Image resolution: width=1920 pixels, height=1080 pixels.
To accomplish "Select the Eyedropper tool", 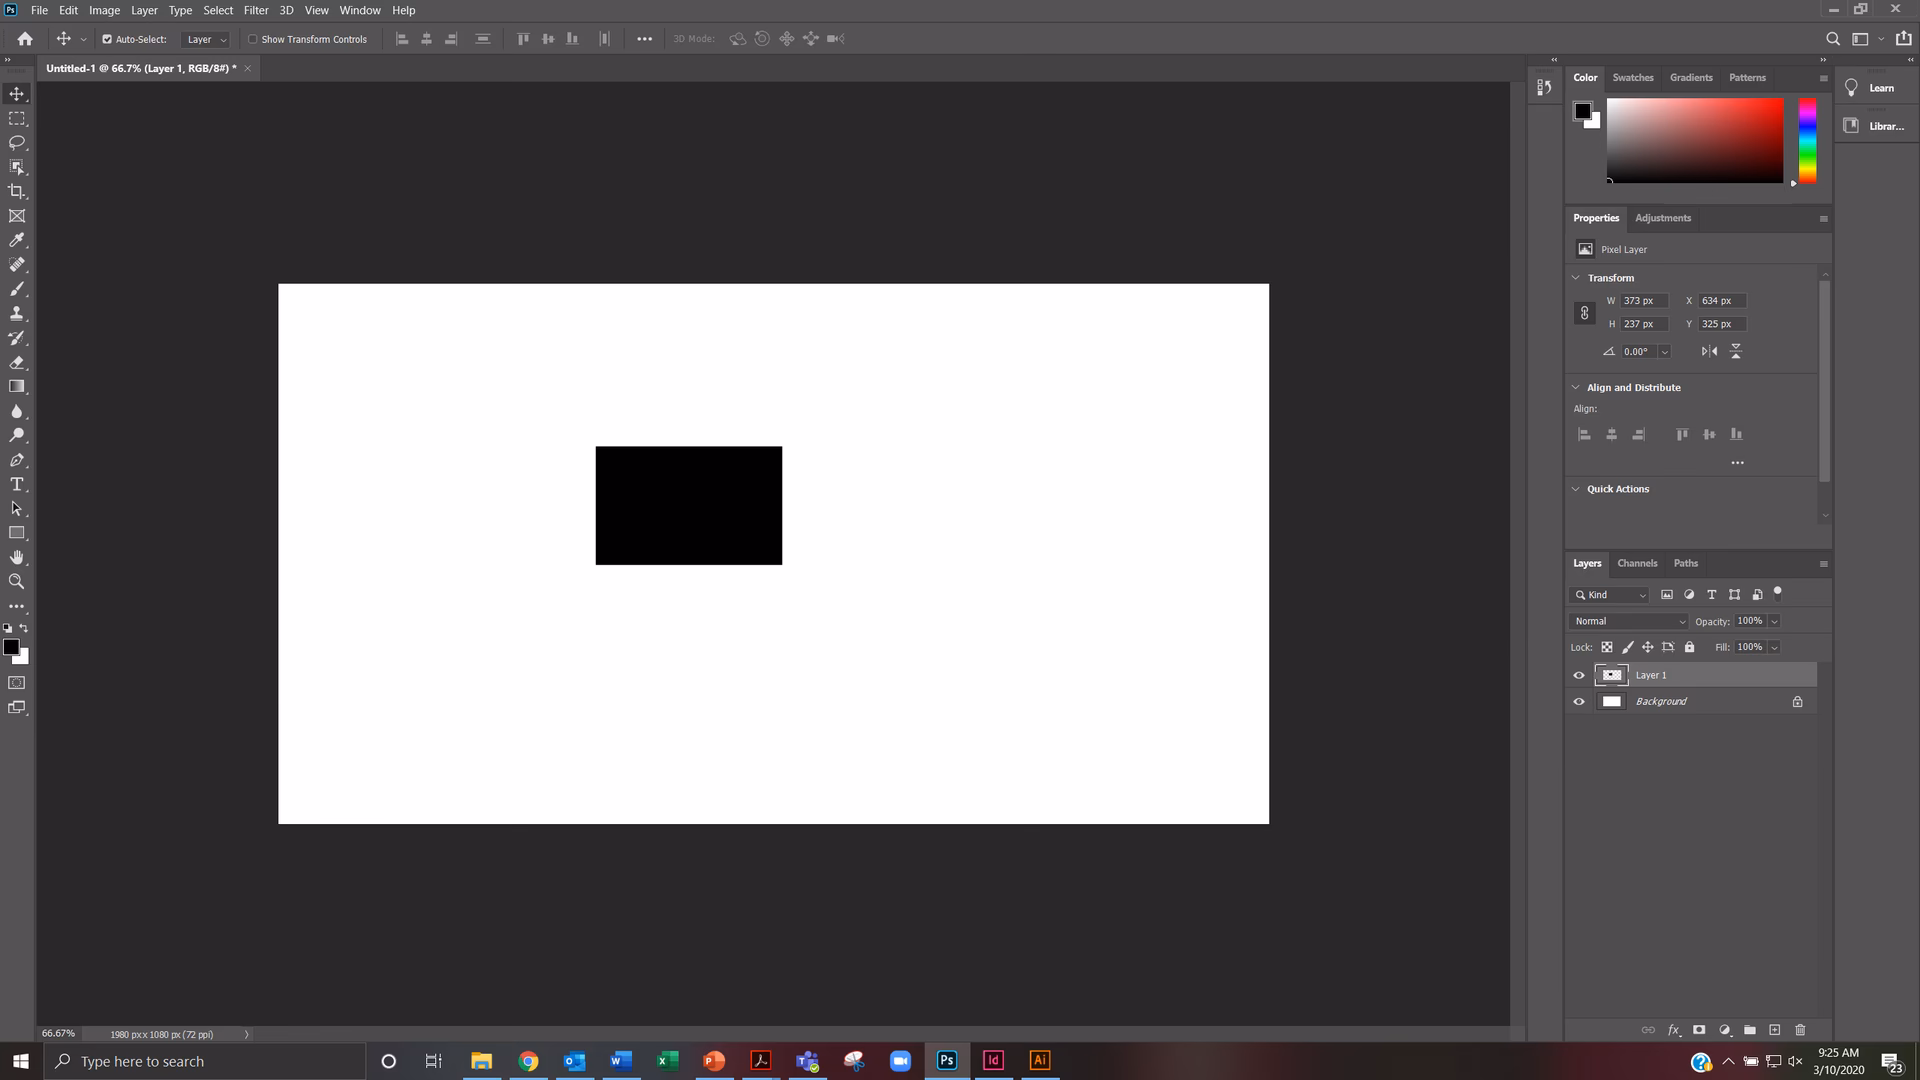I will [x=16, y=240].
